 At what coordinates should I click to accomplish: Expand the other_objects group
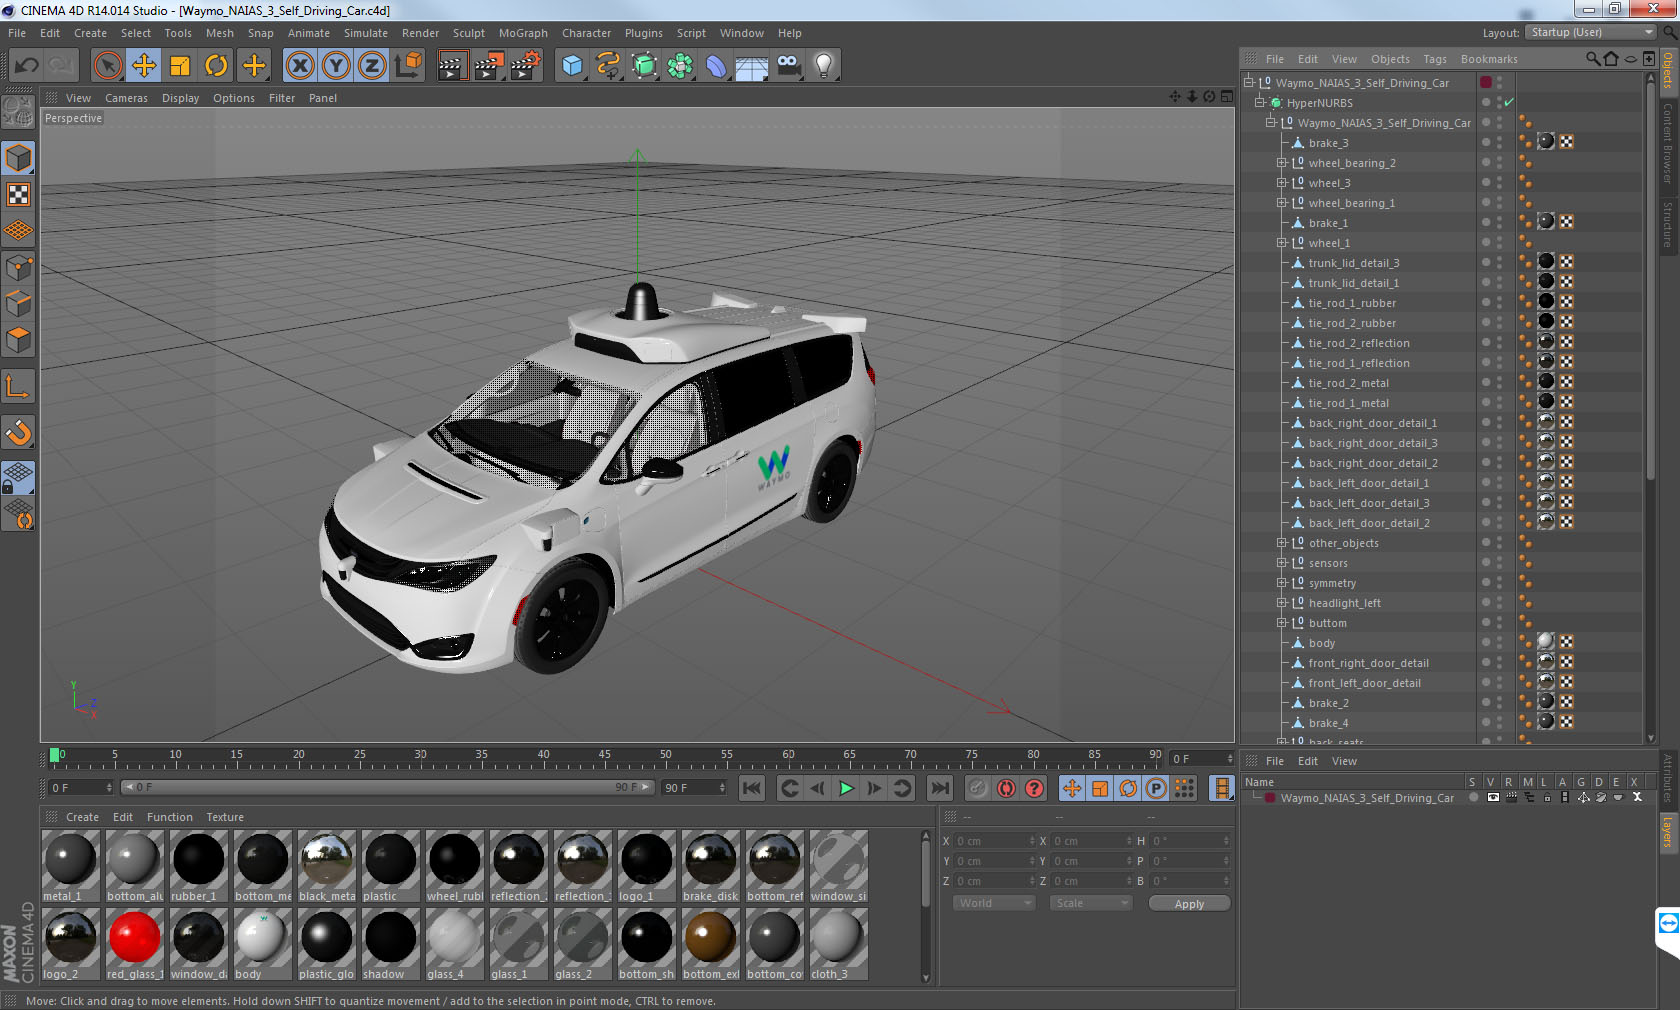(x=1281, y=543)
